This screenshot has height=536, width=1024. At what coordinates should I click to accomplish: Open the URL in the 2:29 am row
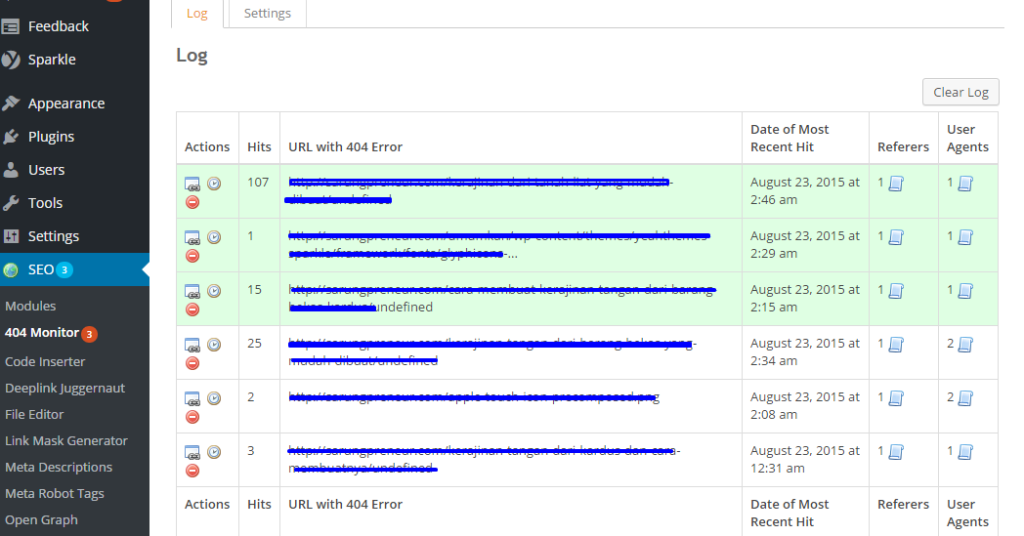coord(192,238)
